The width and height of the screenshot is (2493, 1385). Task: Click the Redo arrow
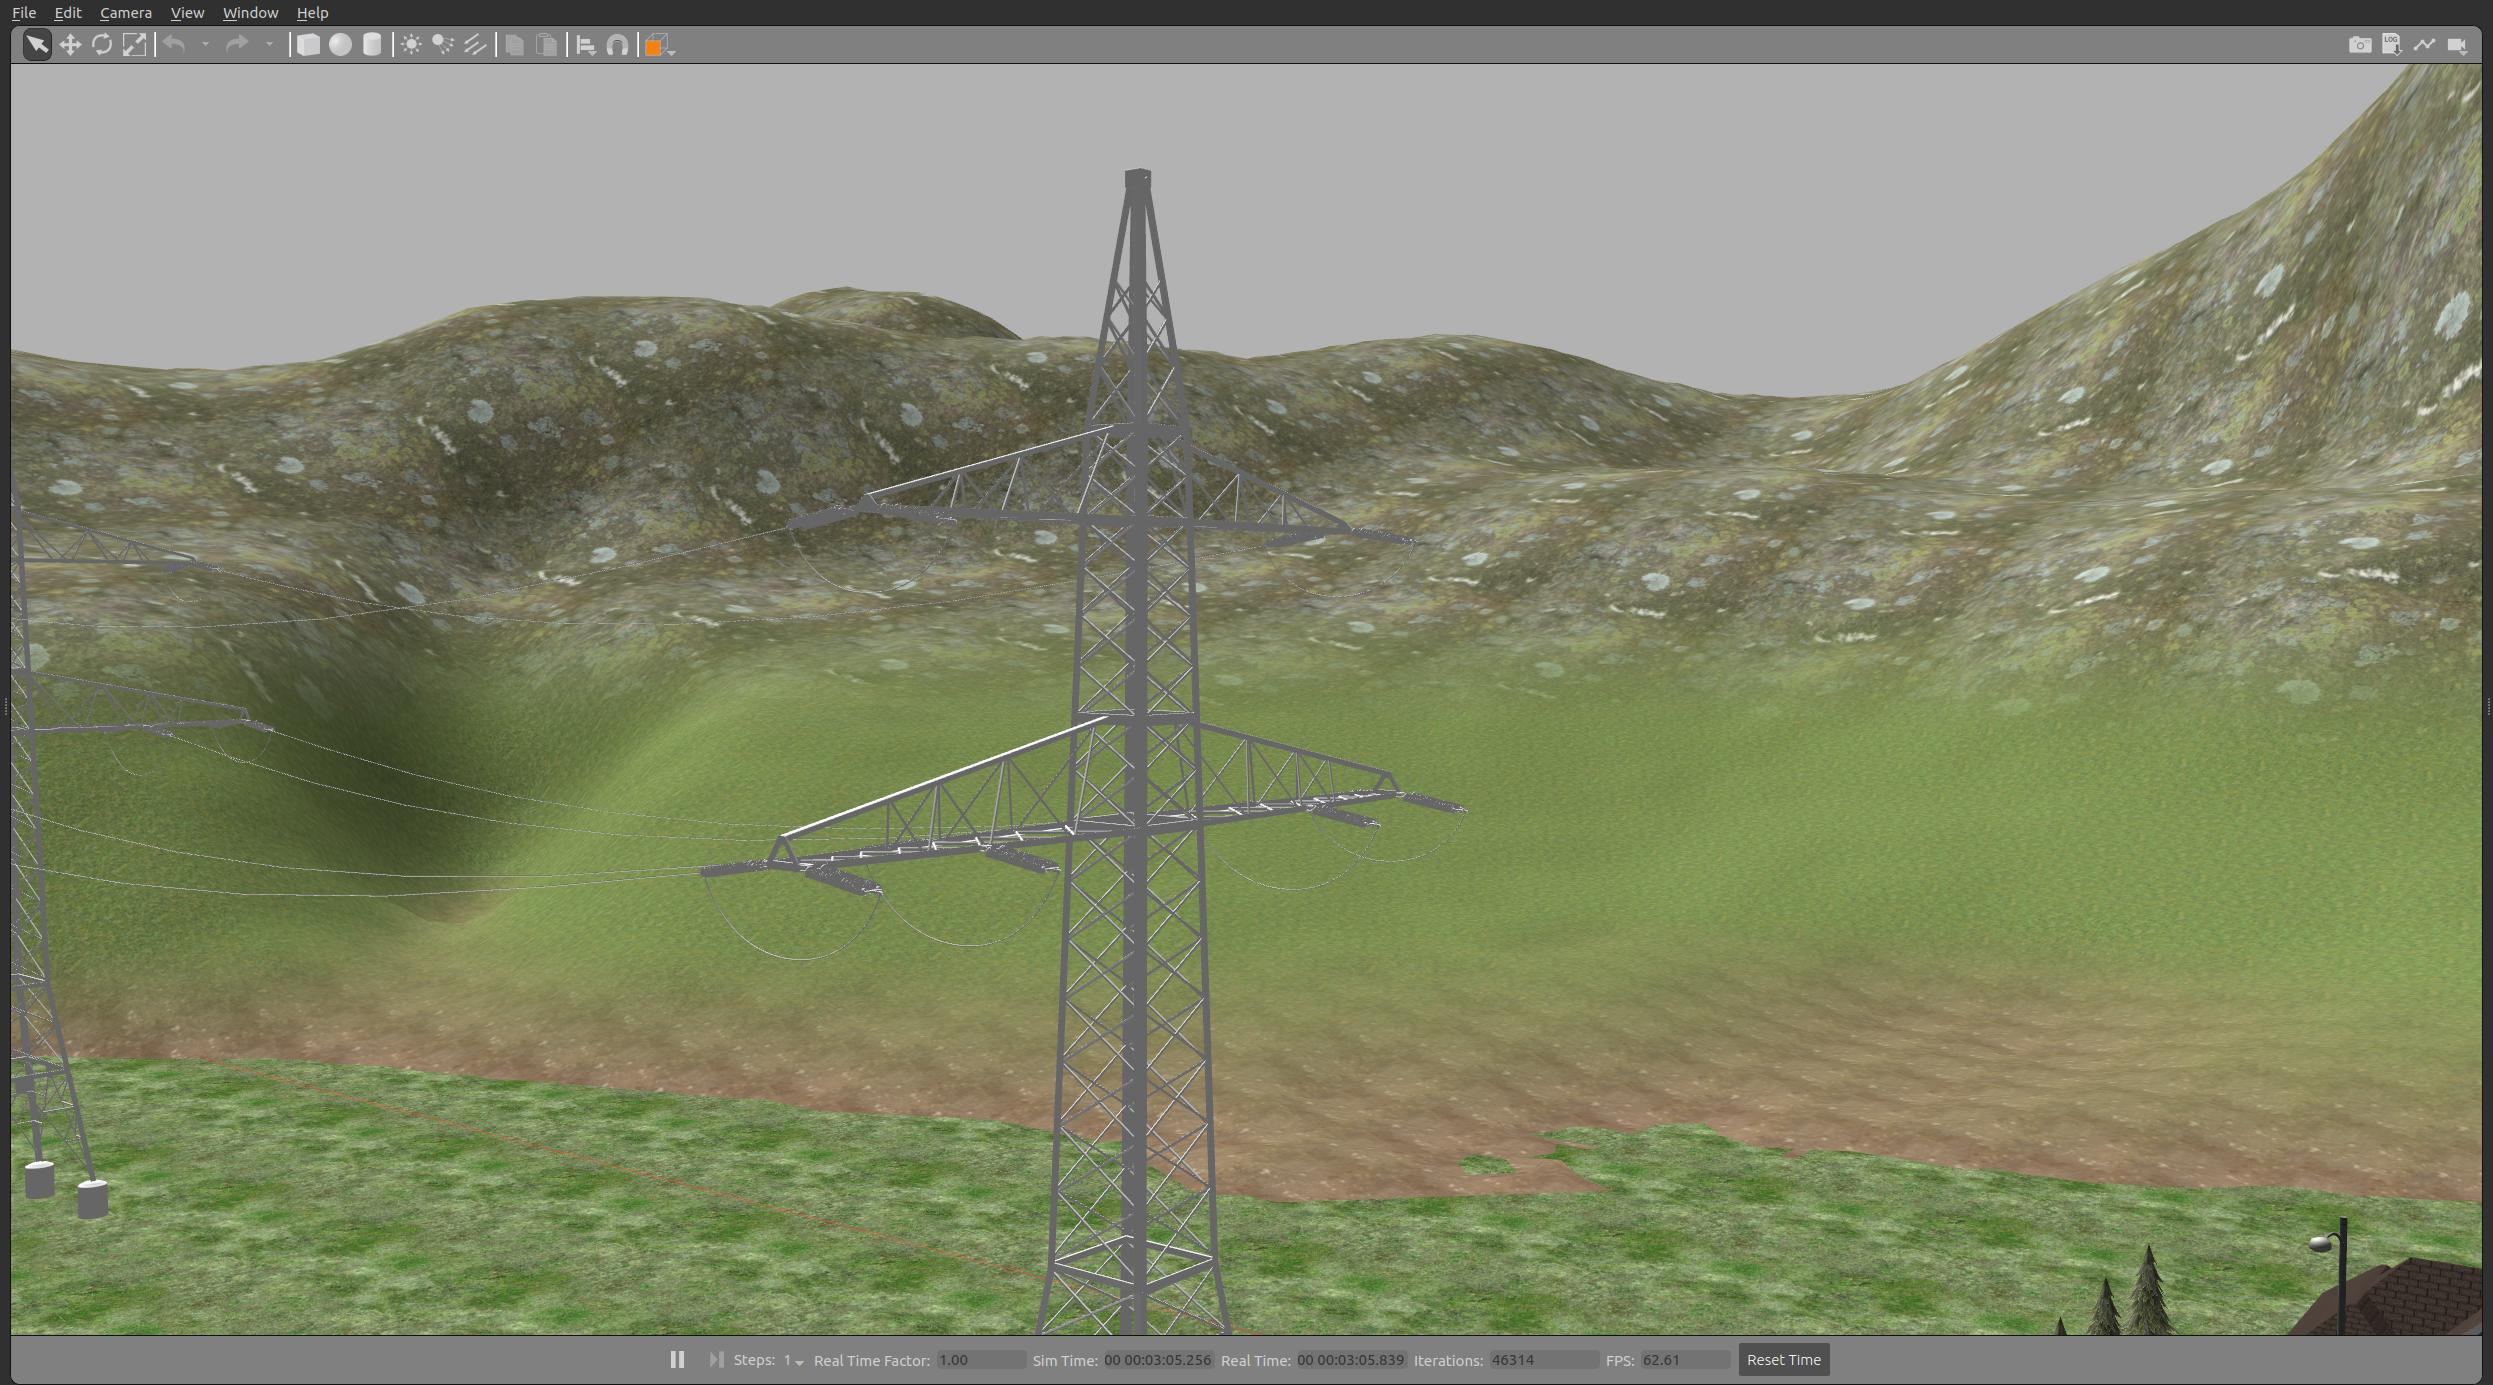237,45
